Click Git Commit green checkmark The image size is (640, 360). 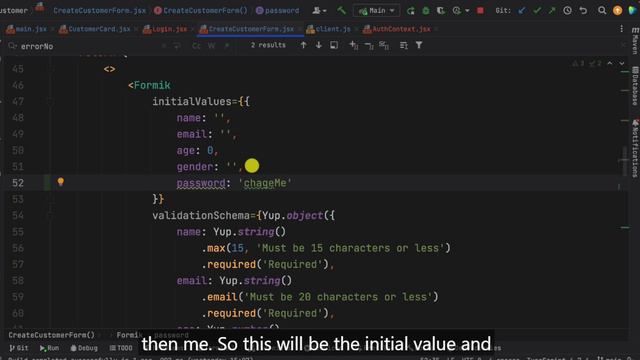pyautogui.click(x=537, y=11)
